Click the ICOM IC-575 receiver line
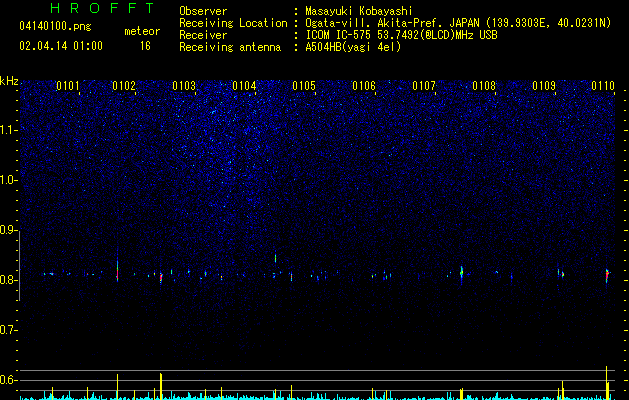Image resolution: width=629 pixels, height=400 pixels. (401, 35)
